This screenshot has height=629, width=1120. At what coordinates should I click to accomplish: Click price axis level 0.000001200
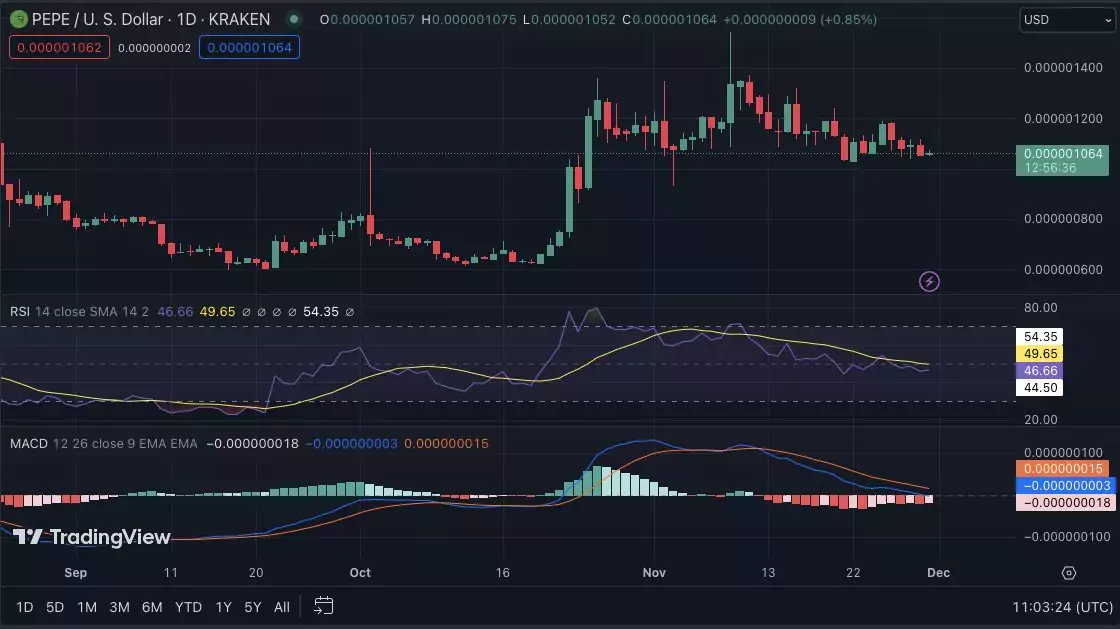1063,119
